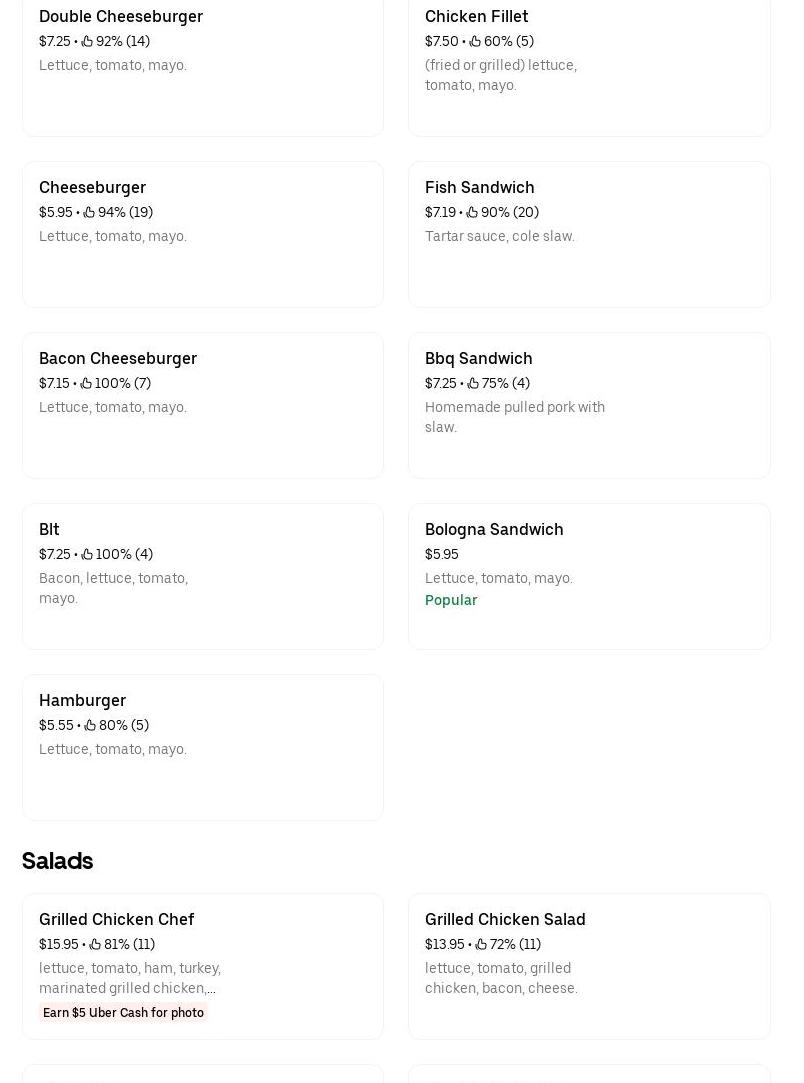This screenshot has width=804, height=1083.
Task: Click thumbs-up icon on Grilled Chicken Chef
Action: click(95, 944)
